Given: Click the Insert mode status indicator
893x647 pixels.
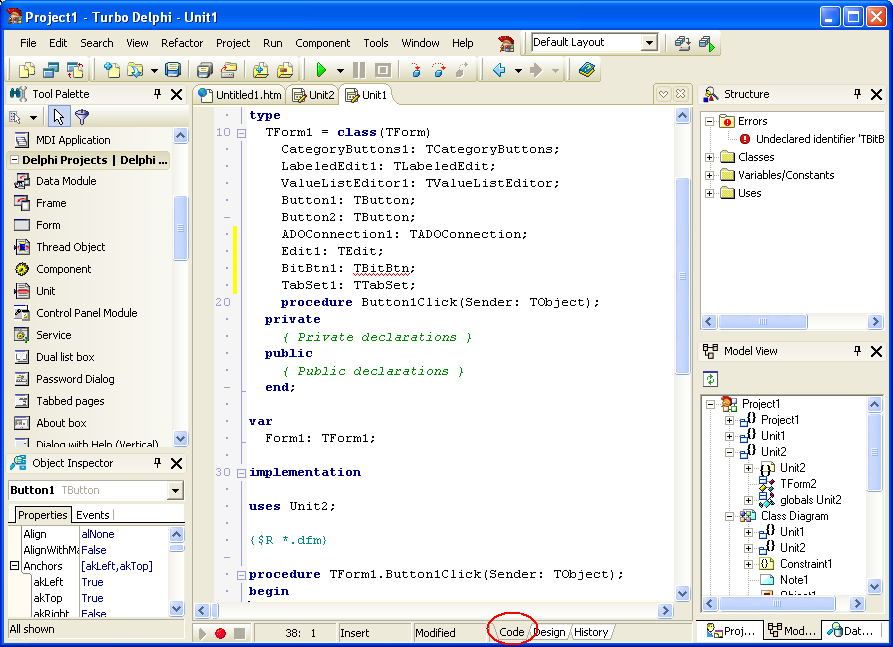Looking at the screenshot, I should 354,633.
